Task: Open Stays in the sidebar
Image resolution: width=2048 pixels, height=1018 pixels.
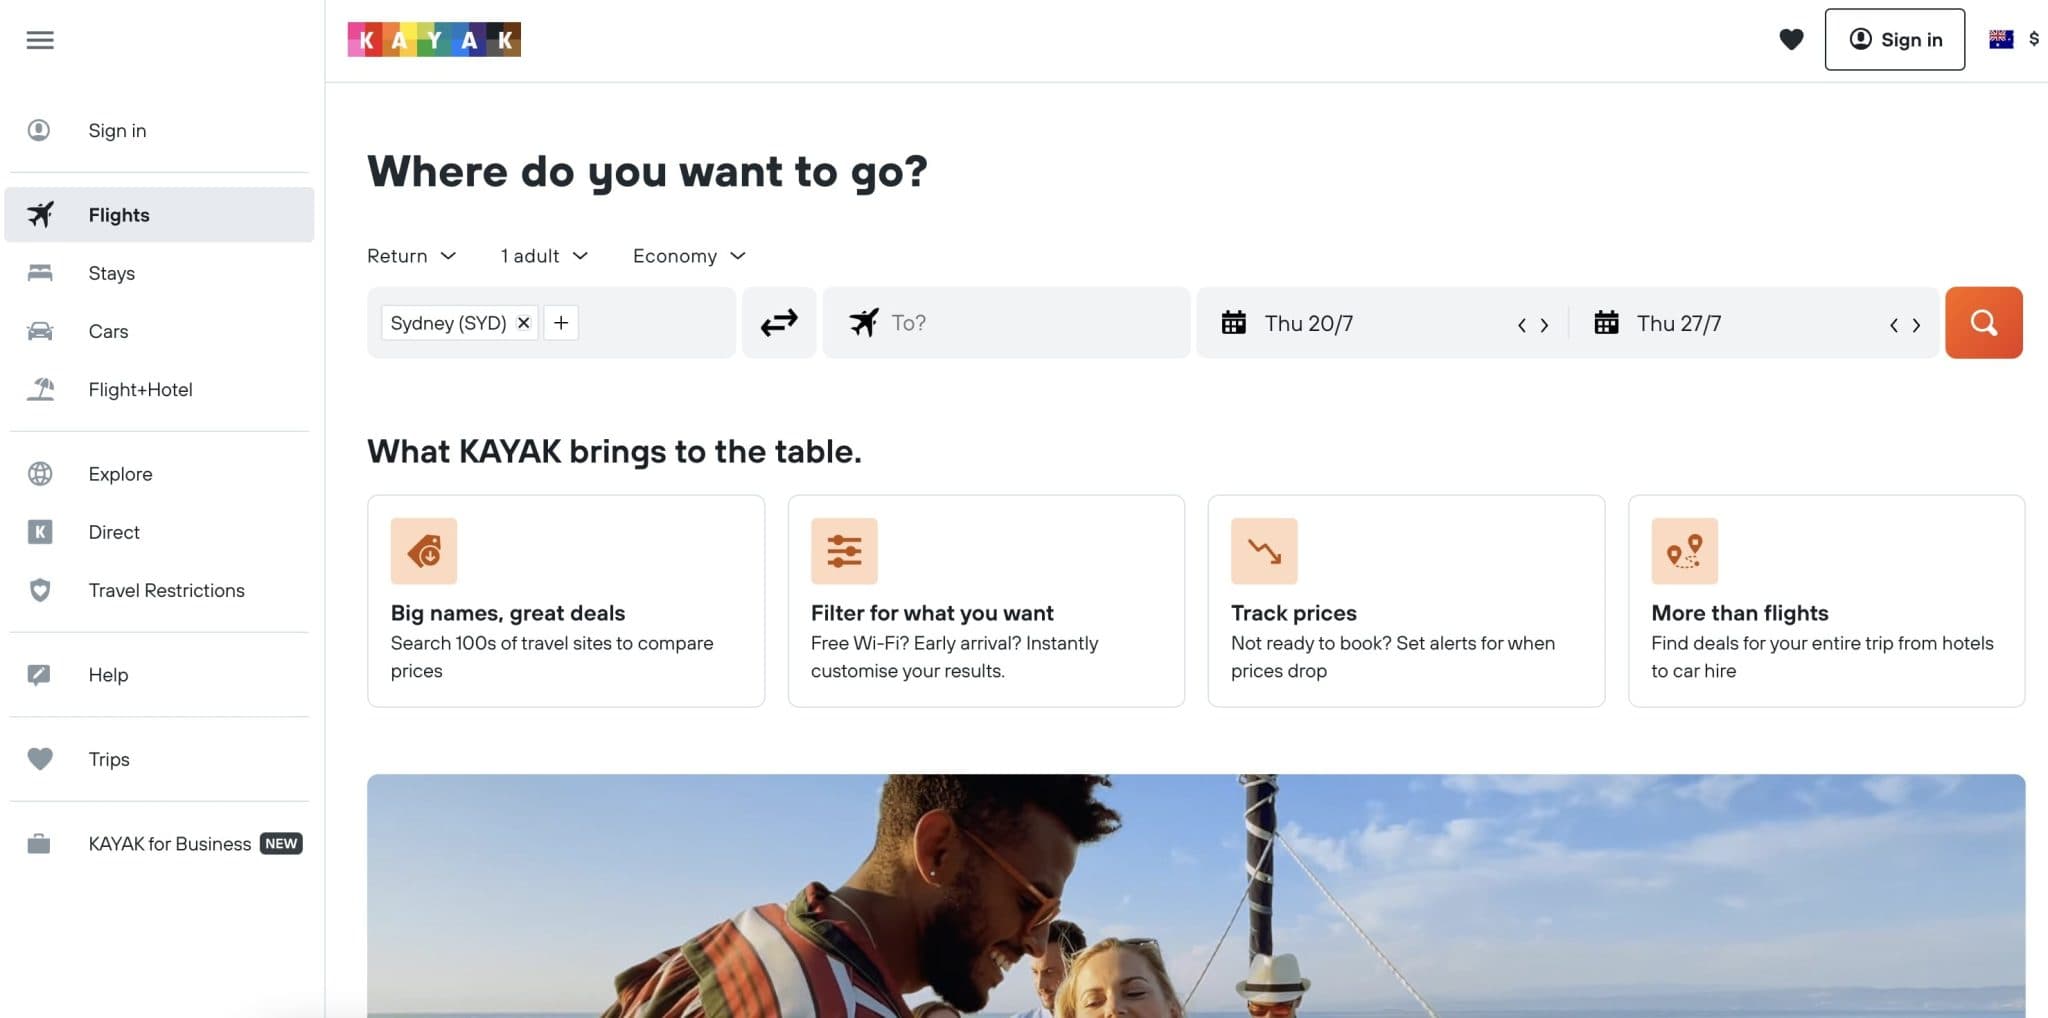Action: tap(159, 273)
